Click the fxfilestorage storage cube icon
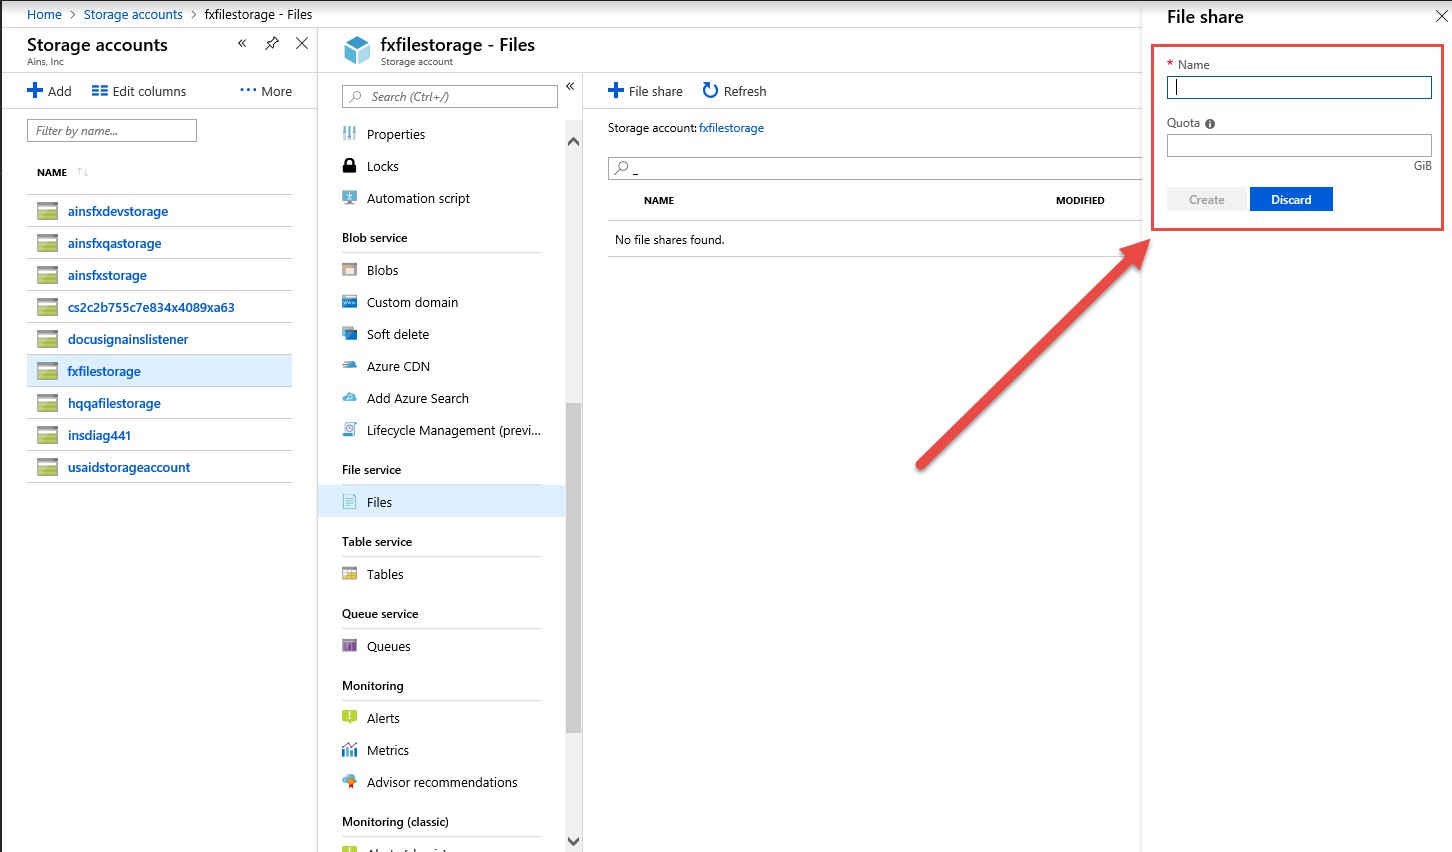 point(357,50)
